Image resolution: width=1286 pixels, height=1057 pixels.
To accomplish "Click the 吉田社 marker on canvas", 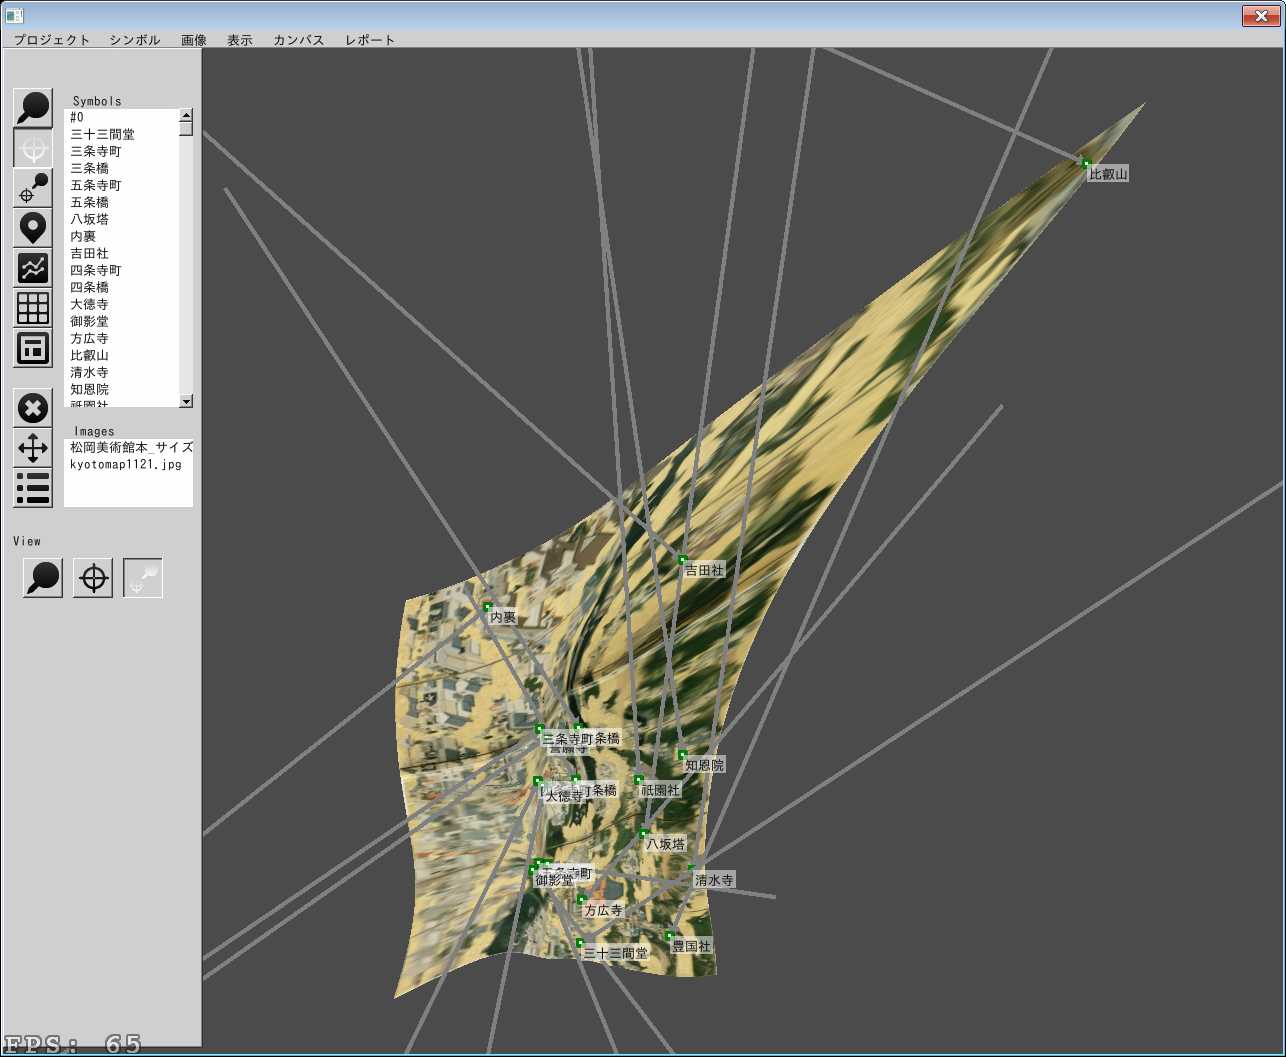I will [x=683, y=559].
